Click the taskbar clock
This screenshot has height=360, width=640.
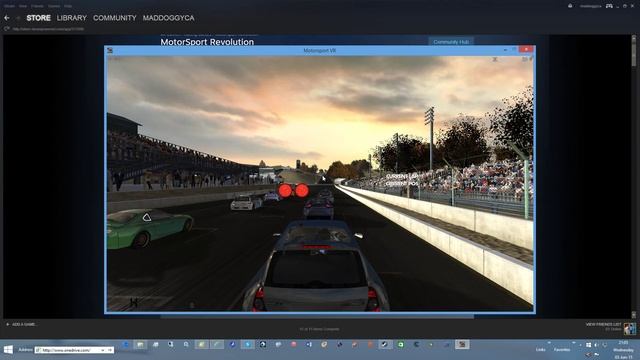[x=623, y=350]
